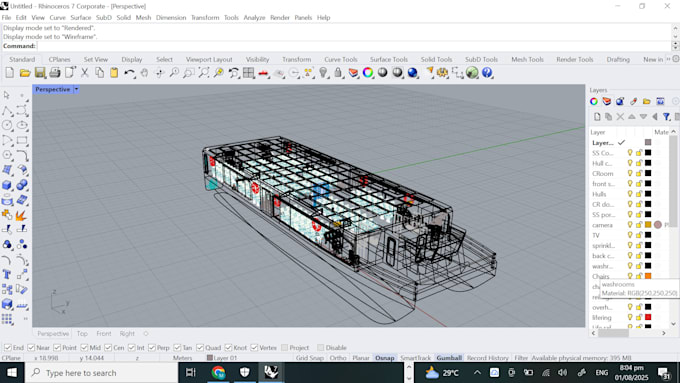This screenshot has width=680, height=383.
Task: Show hidden system tray icons chevron
Action: tap(477, 373)
